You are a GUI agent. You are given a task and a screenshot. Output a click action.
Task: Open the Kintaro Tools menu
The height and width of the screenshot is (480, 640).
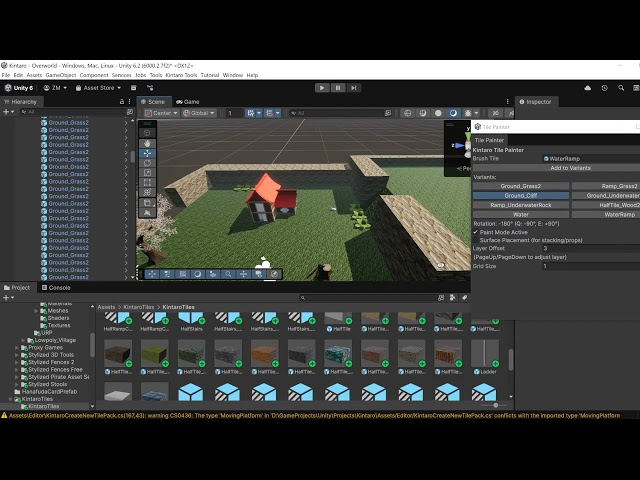pyautogui.click(x=181, y=75)
